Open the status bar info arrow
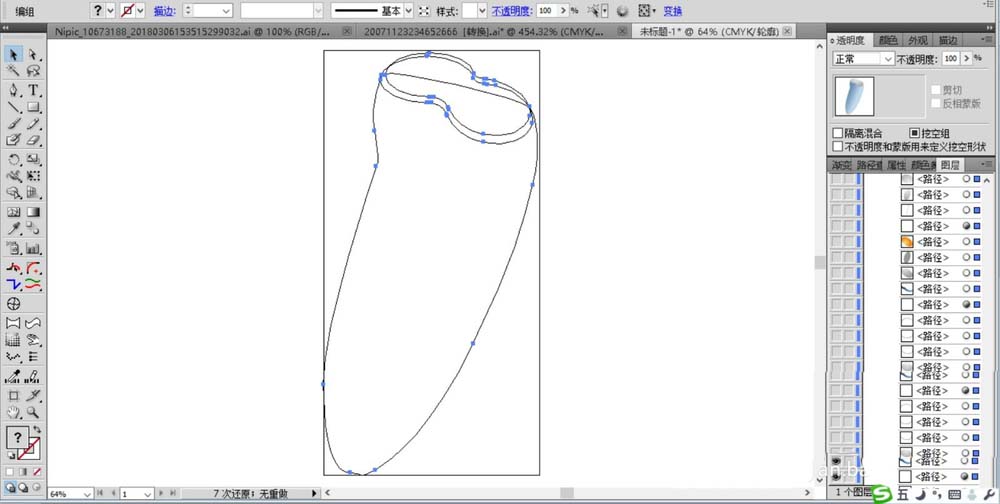 click(314, 493)
